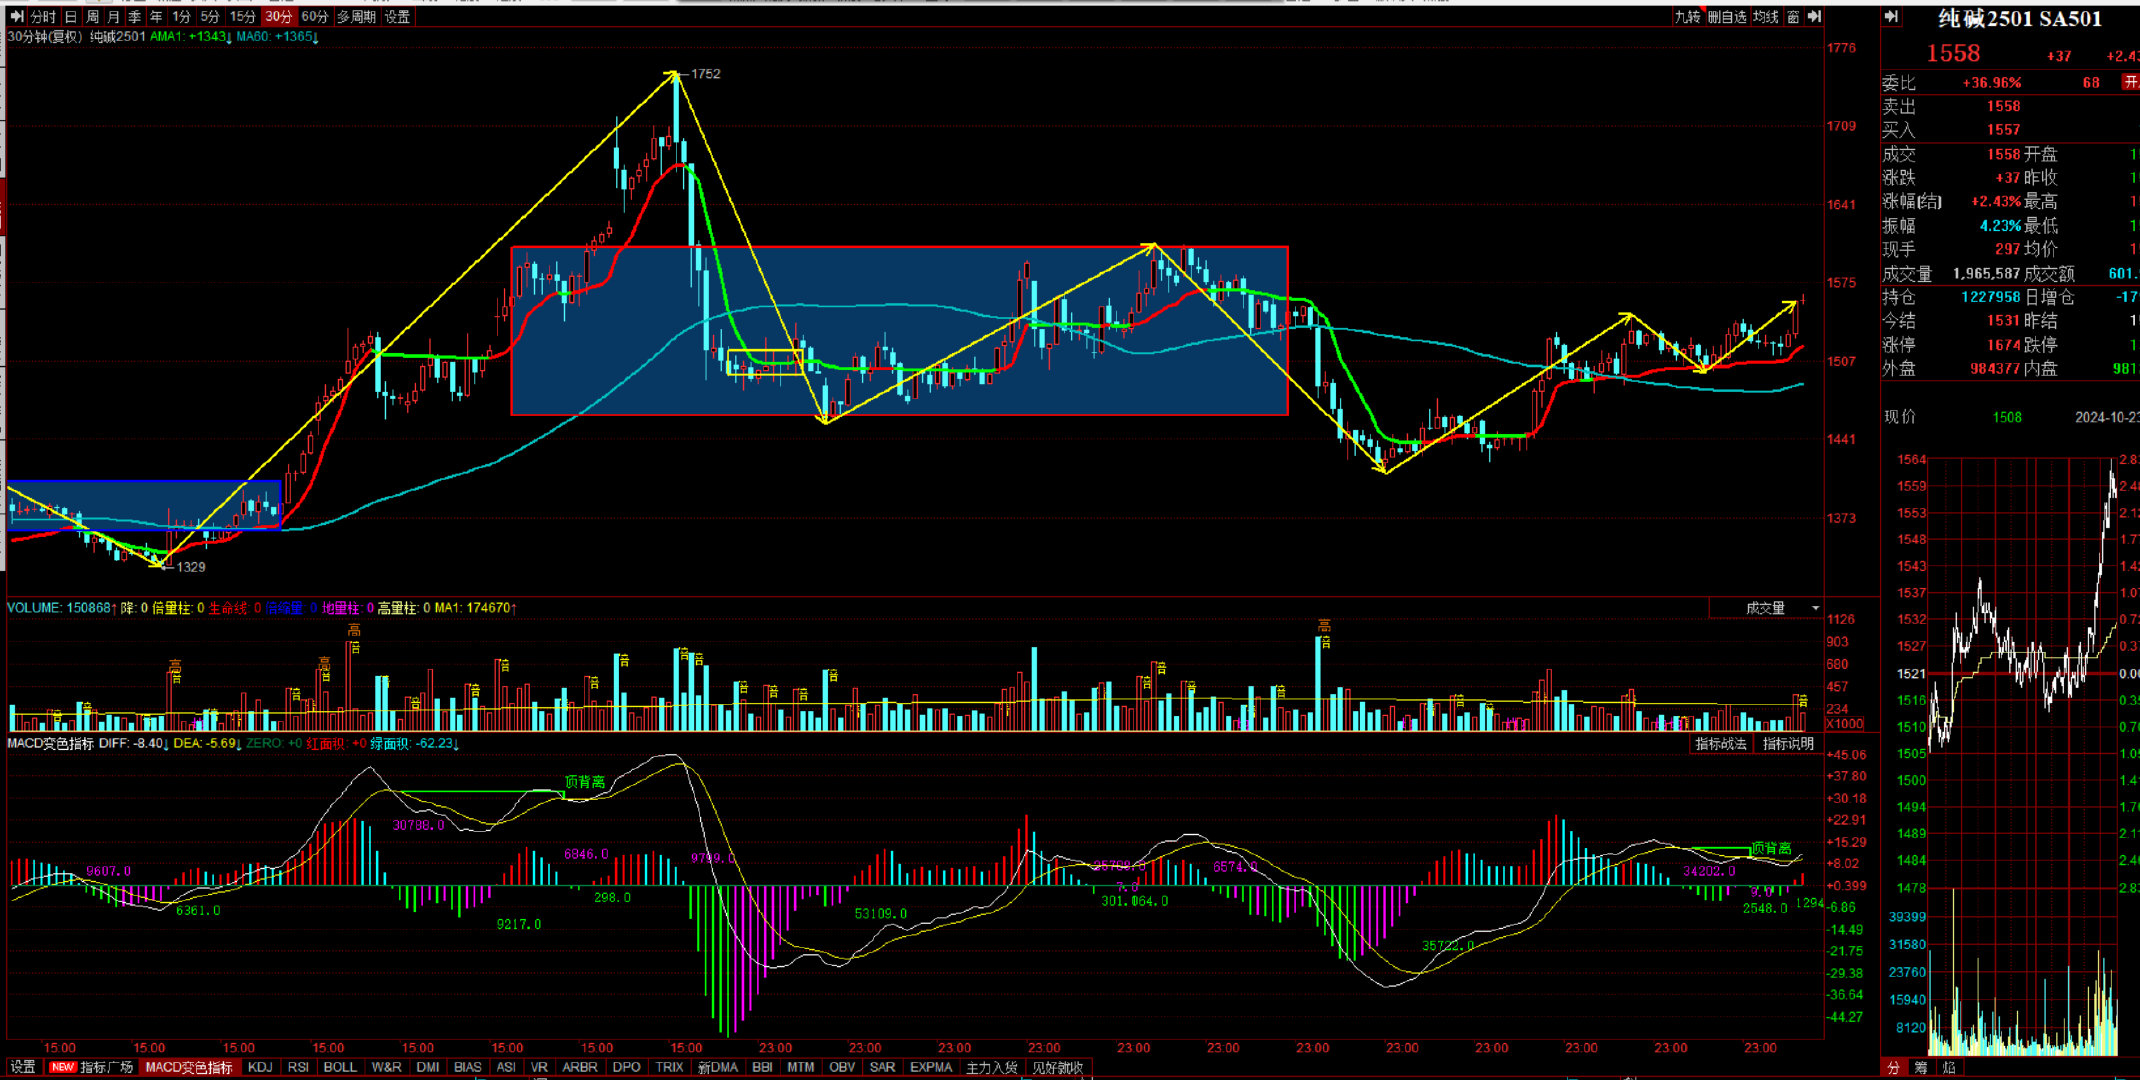Select the 月 monthly period
The width and height of the screenshot is (2140, 1080).
113,17
